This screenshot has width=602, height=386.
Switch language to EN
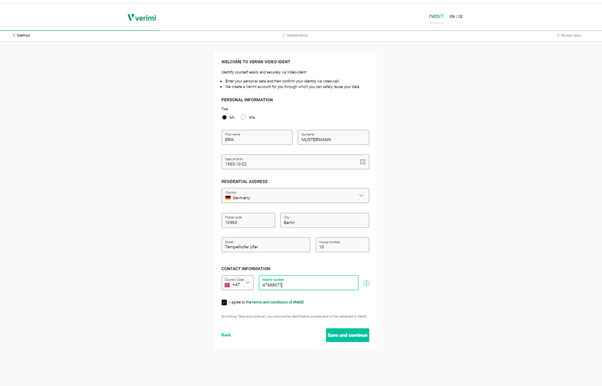pos(452,17)
